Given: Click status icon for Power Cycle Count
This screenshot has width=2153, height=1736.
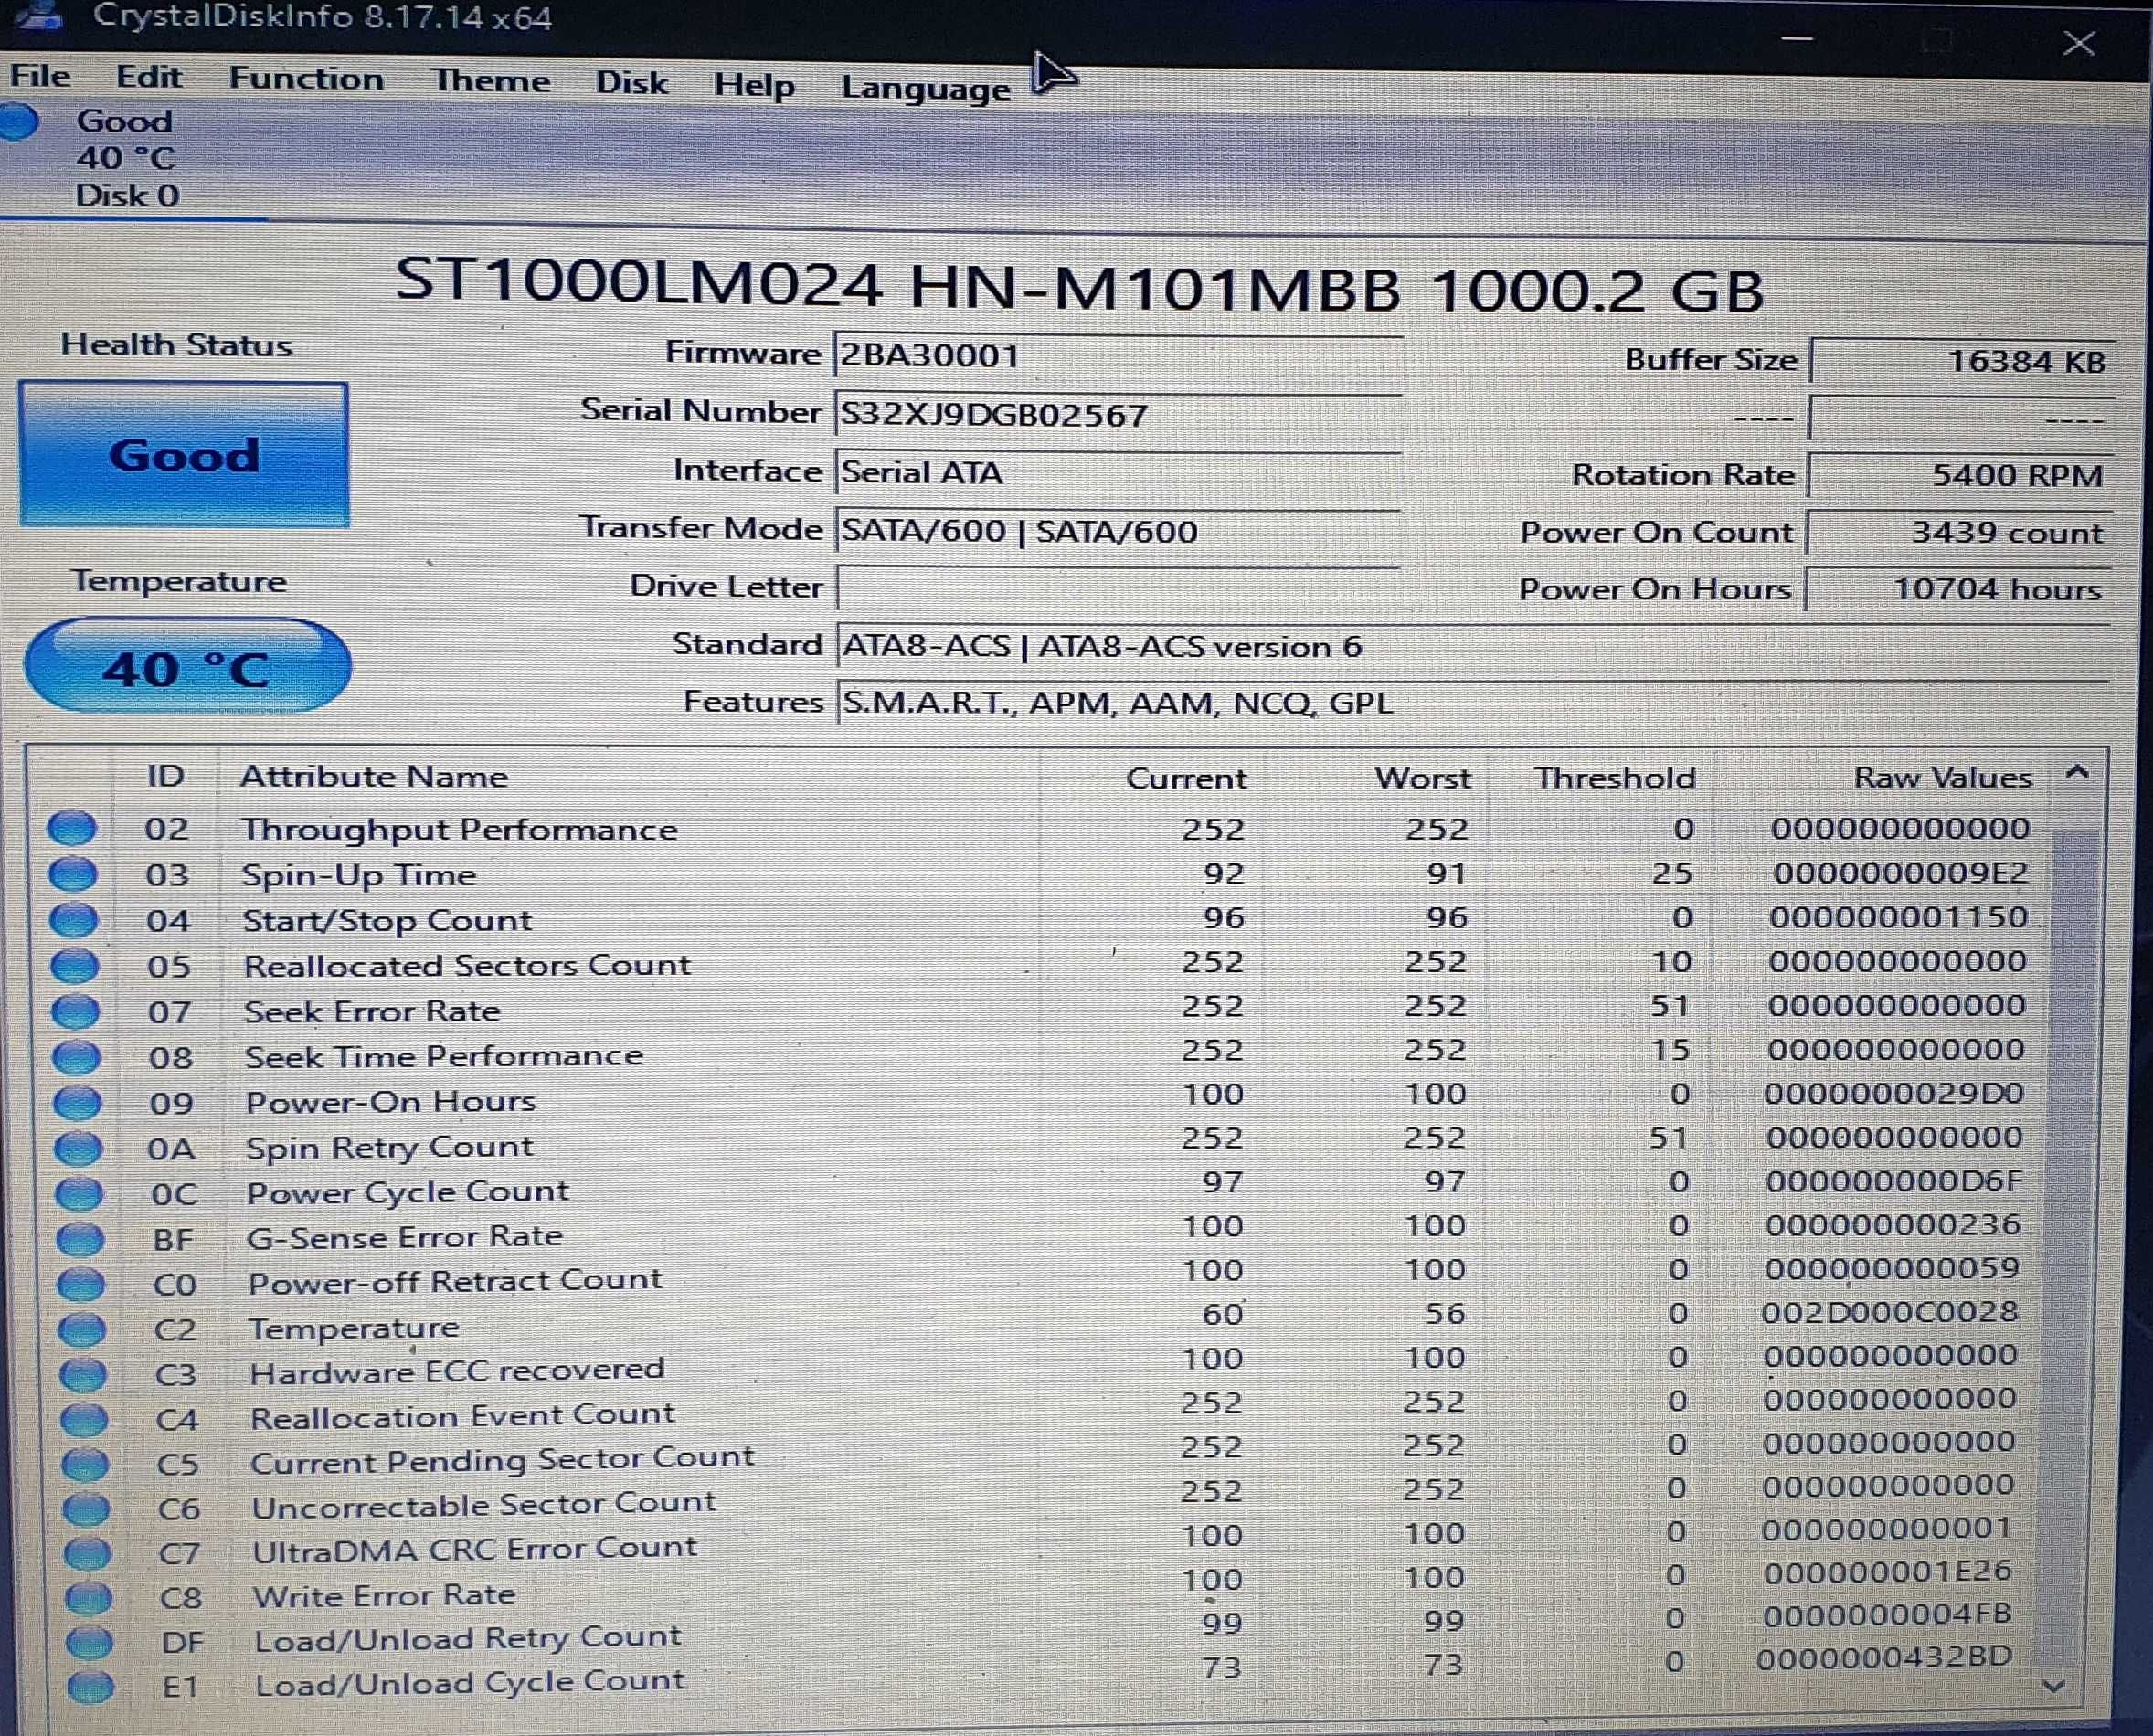Looking at the screenshot, I should click(x=80, y=1194).
